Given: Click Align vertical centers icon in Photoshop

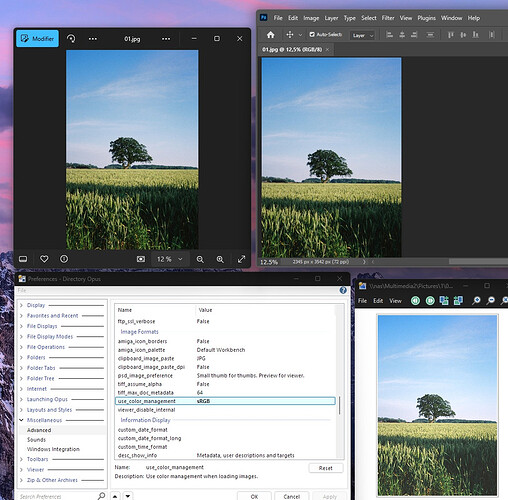Looking at the screenshot, I should pyautogui.click(x=463, y=34).
